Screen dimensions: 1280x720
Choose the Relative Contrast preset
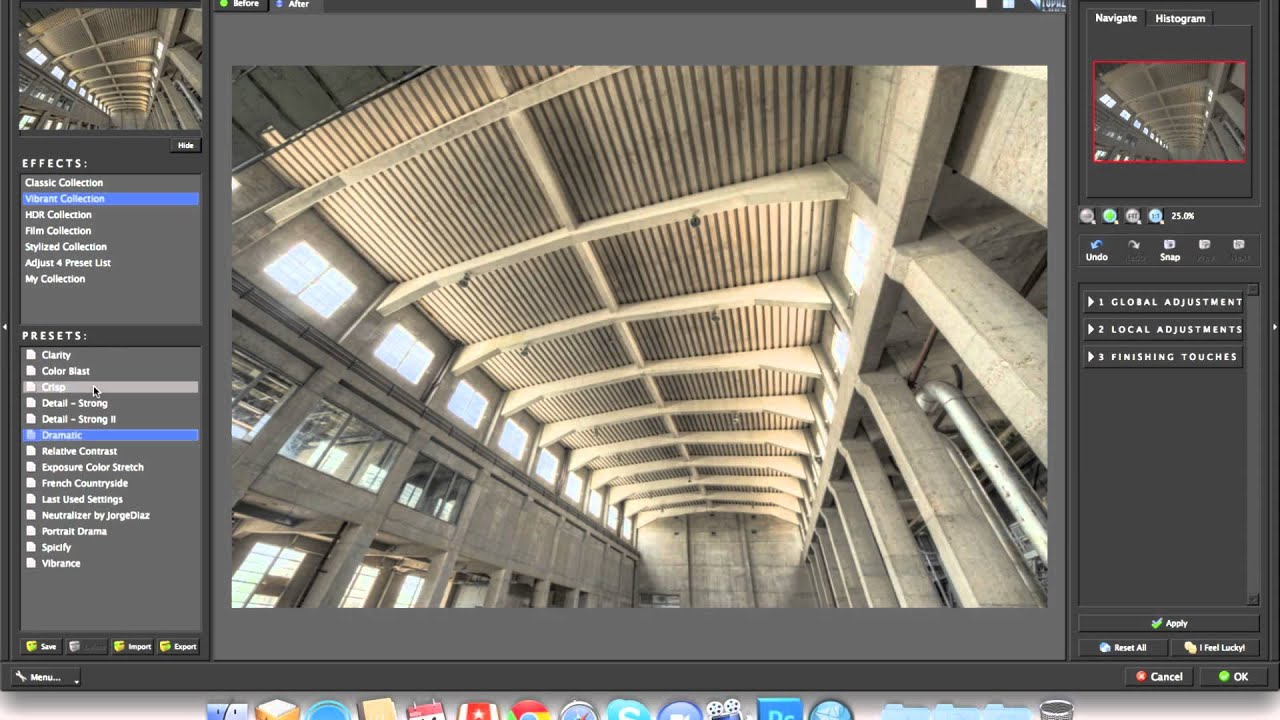111,451
